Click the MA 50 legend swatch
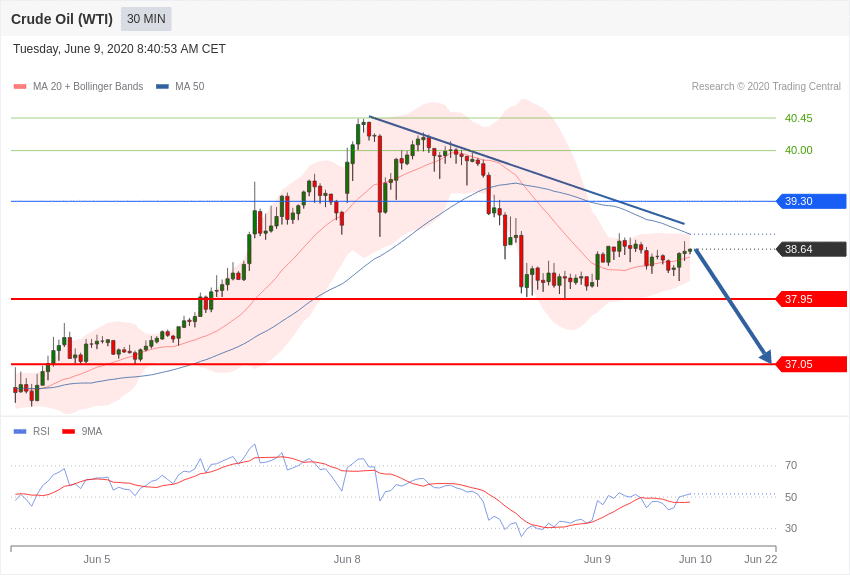This screenshot has height=576, width=850. tap(163, 87)
